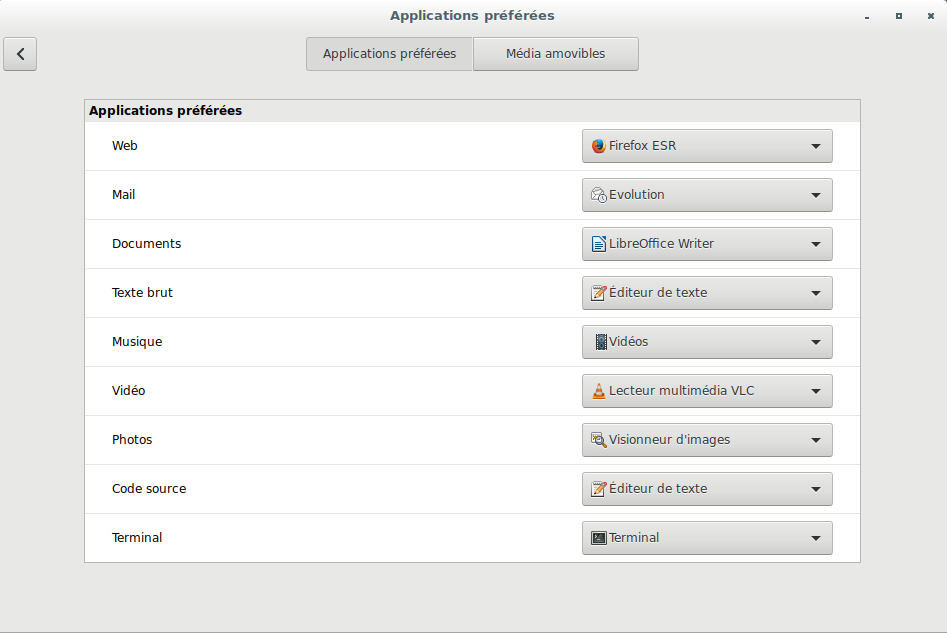Viewport: 947px width, 633px height.
Task: Click the Firefox ESR icon in Web row
Action: pos(599,146)
